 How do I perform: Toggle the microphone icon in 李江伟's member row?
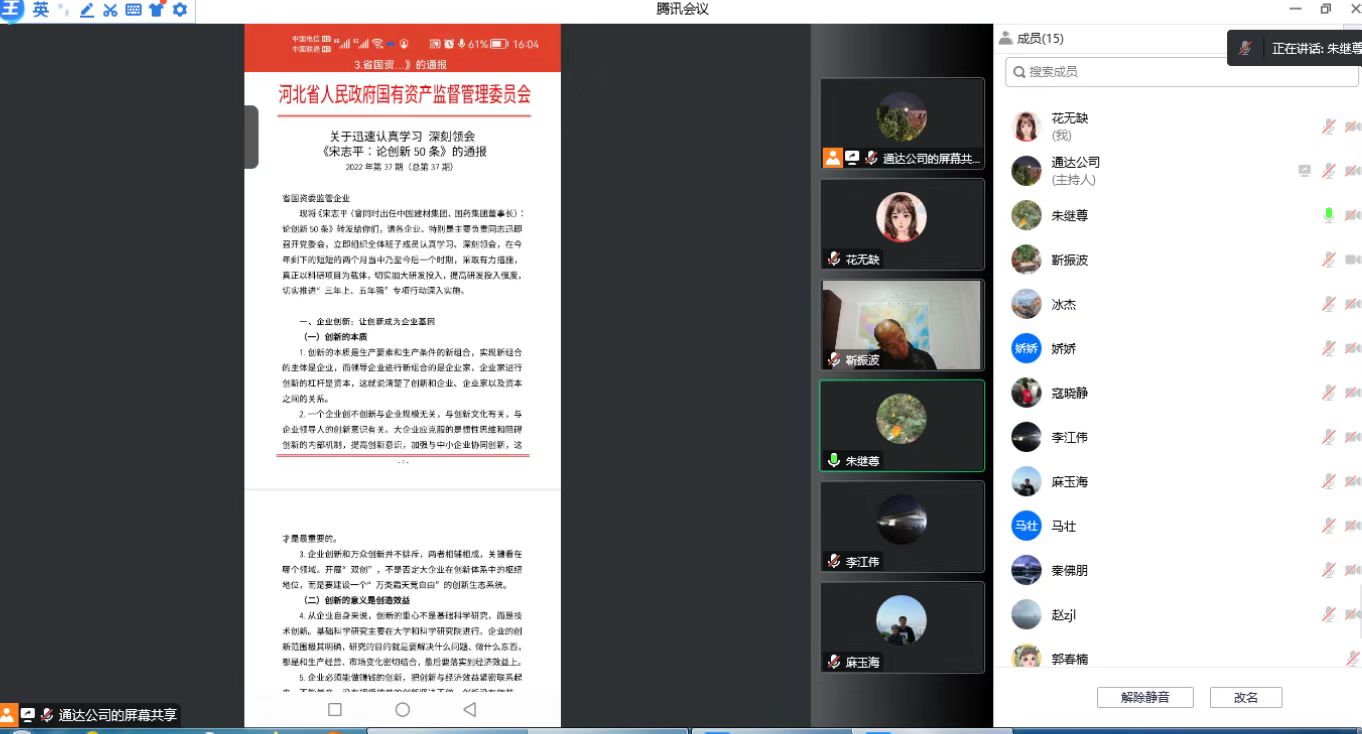1328,437
